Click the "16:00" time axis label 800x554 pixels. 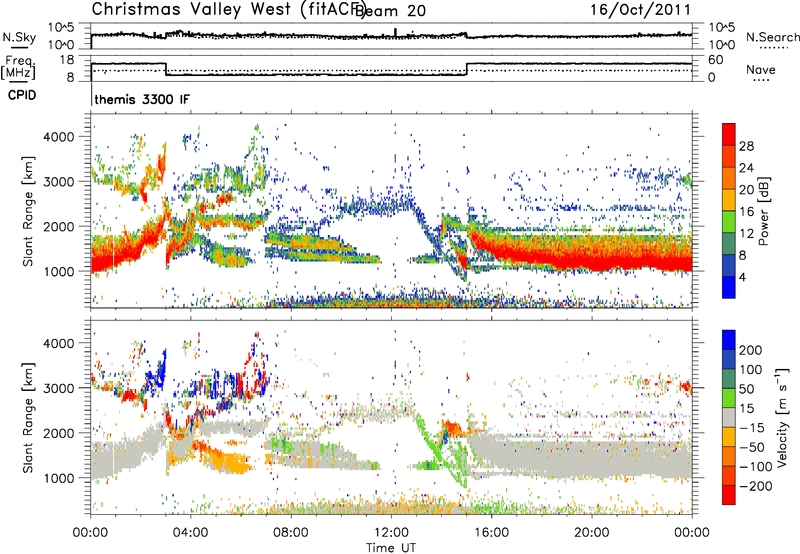click(491, 533)
